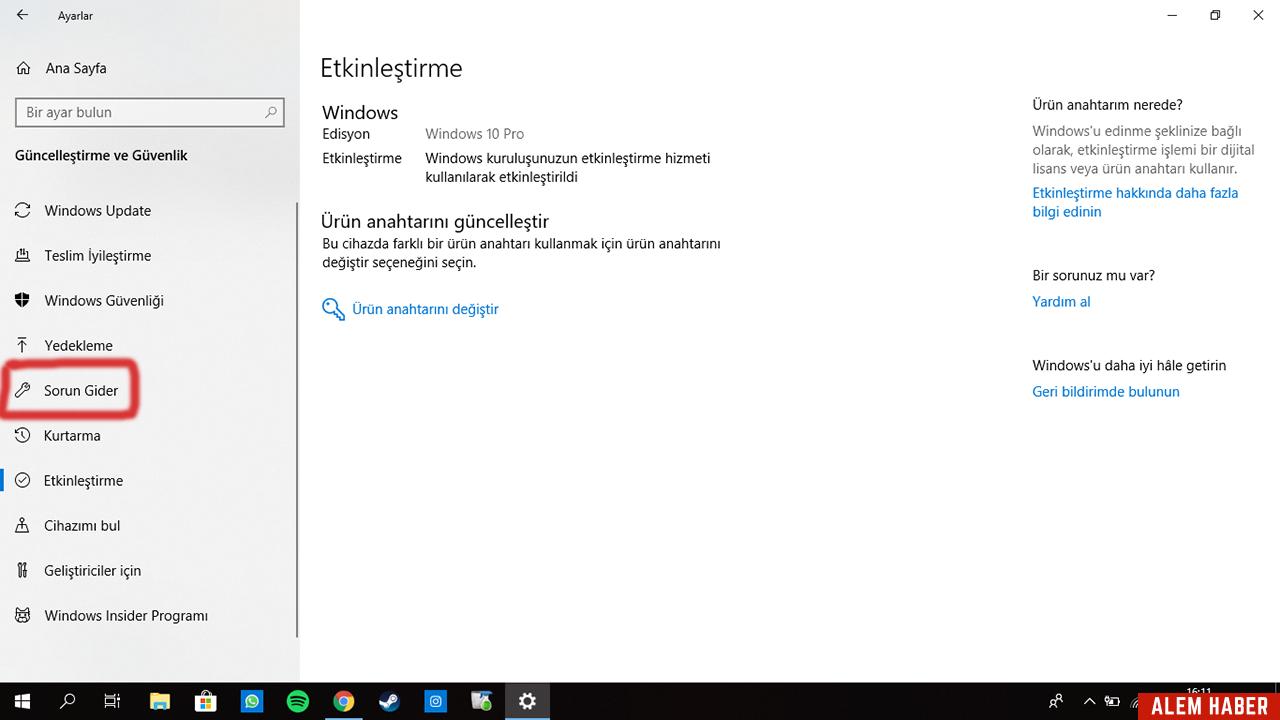Open the Yedekleme section
This screenshot has width=1280, height=720.
[77, 345]
